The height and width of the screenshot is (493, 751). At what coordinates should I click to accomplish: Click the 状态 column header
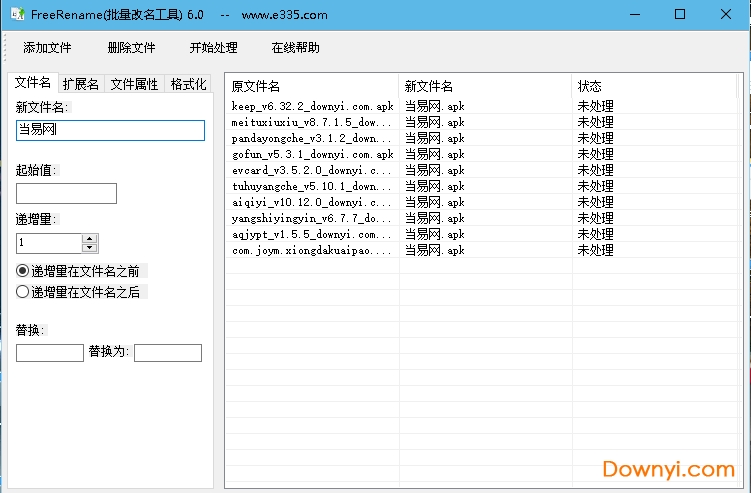click(655, 86)
